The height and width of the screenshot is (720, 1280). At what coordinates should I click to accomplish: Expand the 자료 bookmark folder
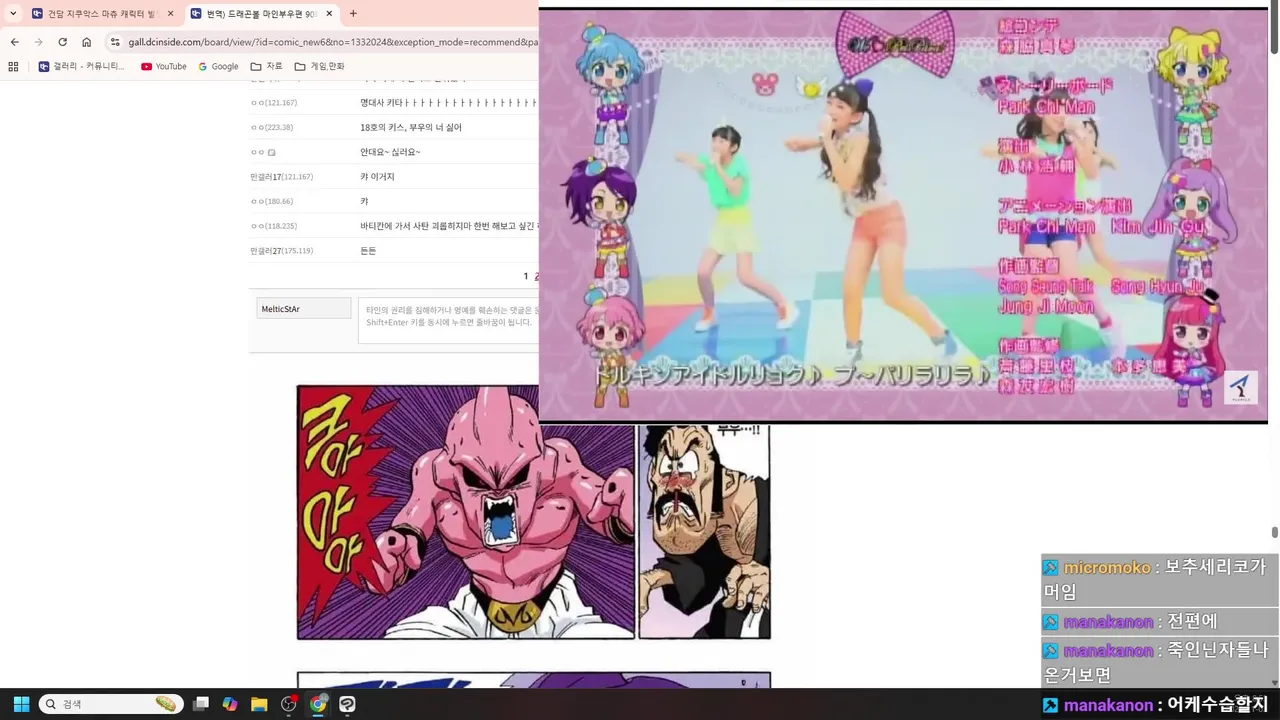pyautogui.click(x=266, y=67)
